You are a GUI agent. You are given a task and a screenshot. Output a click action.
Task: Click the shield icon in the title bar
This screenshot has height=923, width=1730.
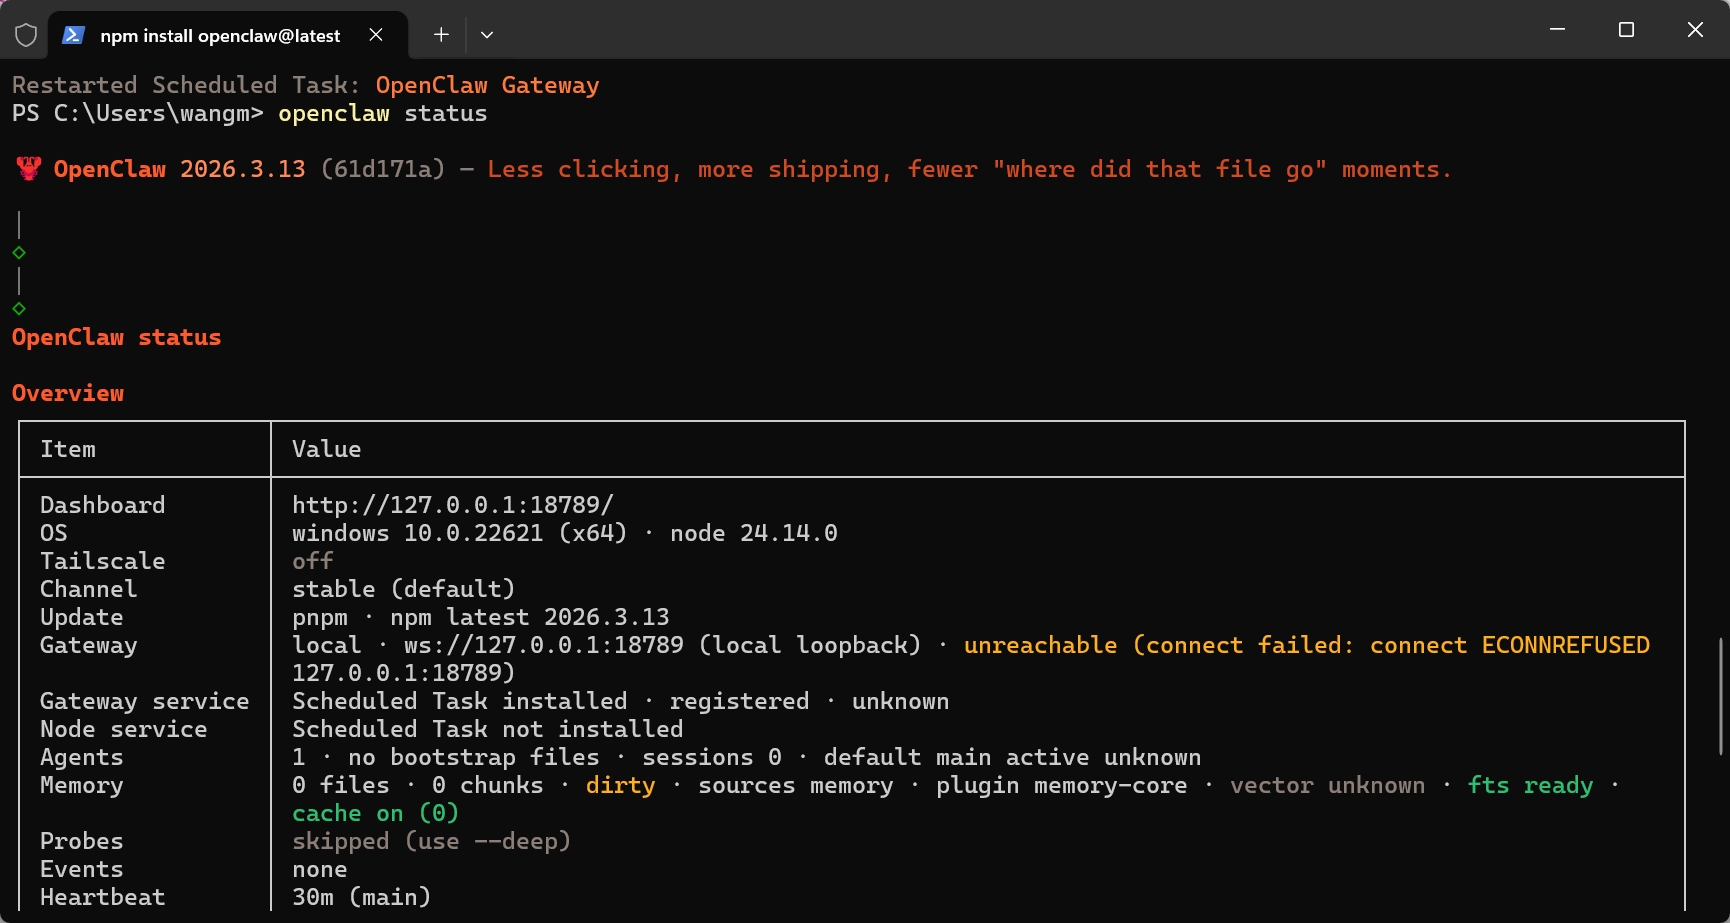(x=26, y=35)
